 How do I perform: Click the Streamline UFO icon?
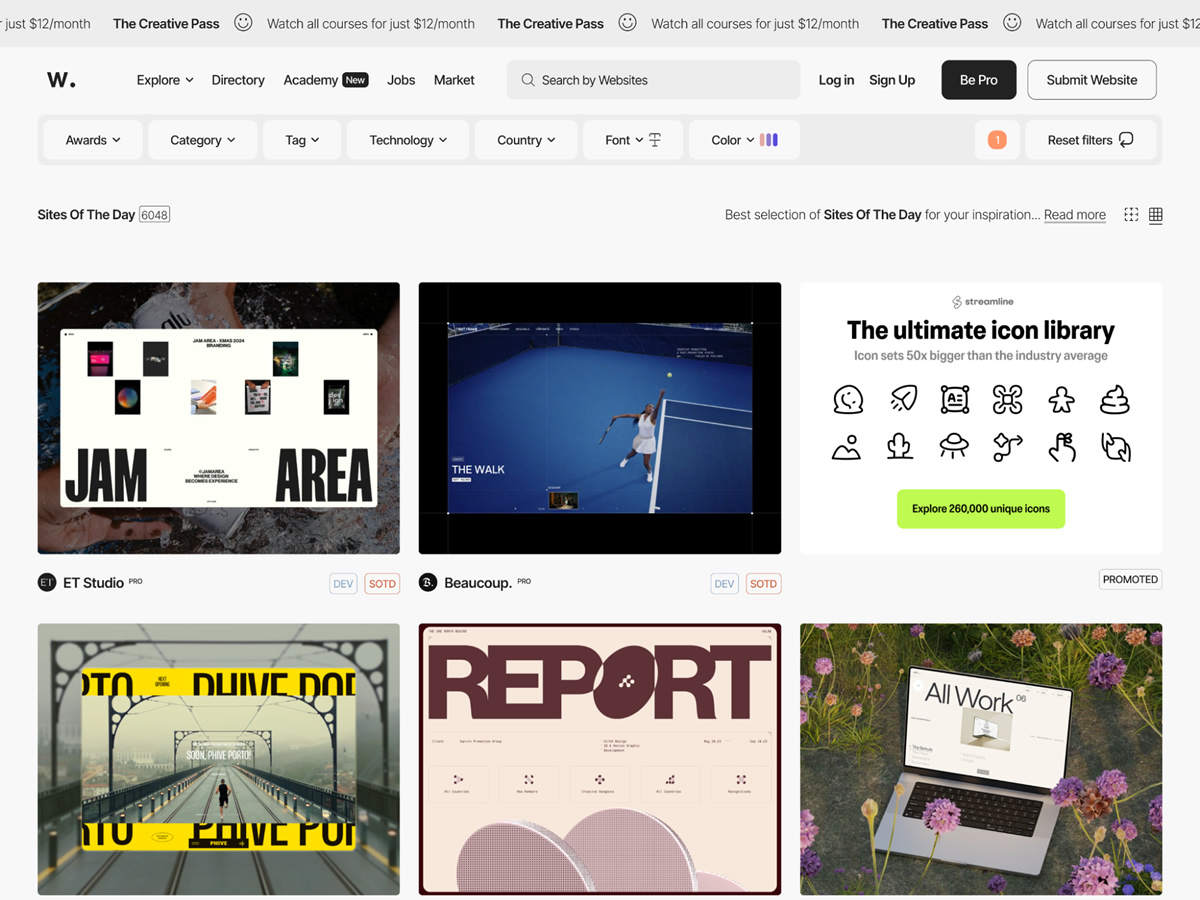tap(954, 446)
